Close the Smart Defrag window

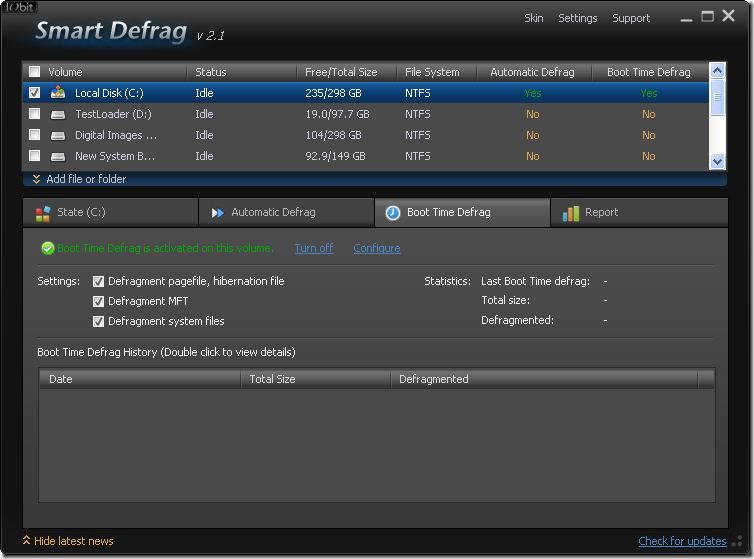pyautogui.click(x=729, y=16)
